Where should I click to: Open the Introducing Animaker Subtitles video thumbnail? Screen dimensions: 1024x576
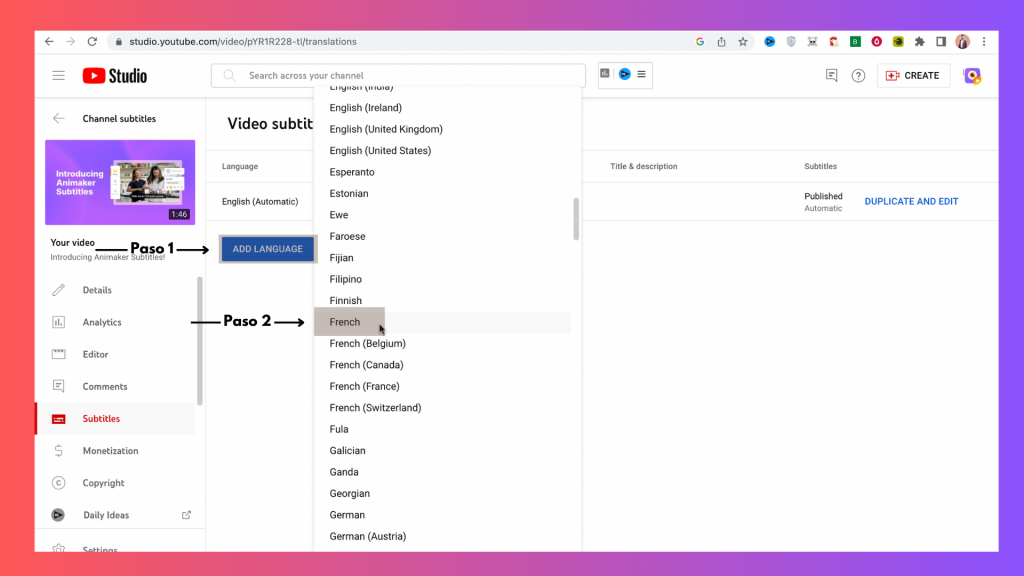(120, 182)
